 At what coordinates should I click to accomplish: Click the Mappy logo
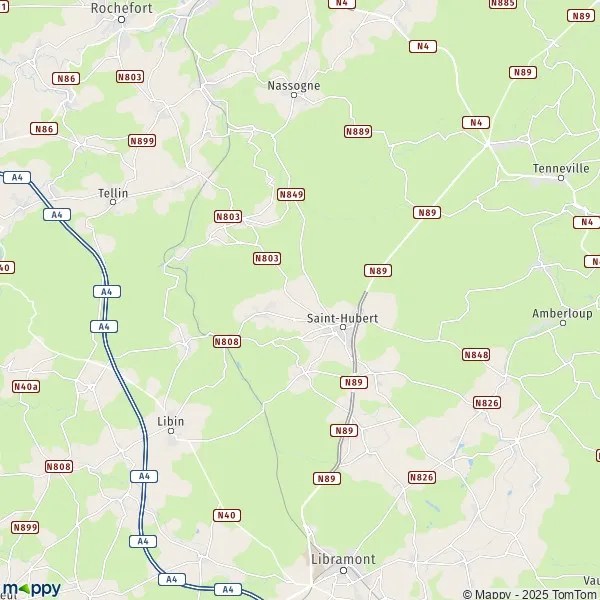pyautogui.click(x=31, y=589)
